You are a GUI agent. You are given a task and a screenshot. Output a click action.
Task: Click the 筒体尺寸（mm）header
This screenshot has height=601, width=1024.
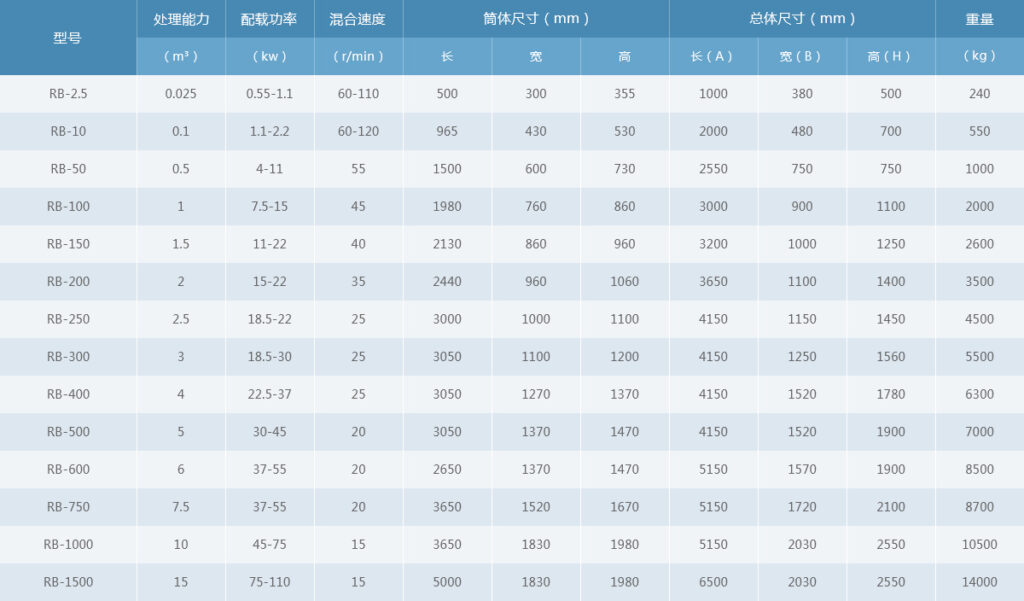pos(536,19)
